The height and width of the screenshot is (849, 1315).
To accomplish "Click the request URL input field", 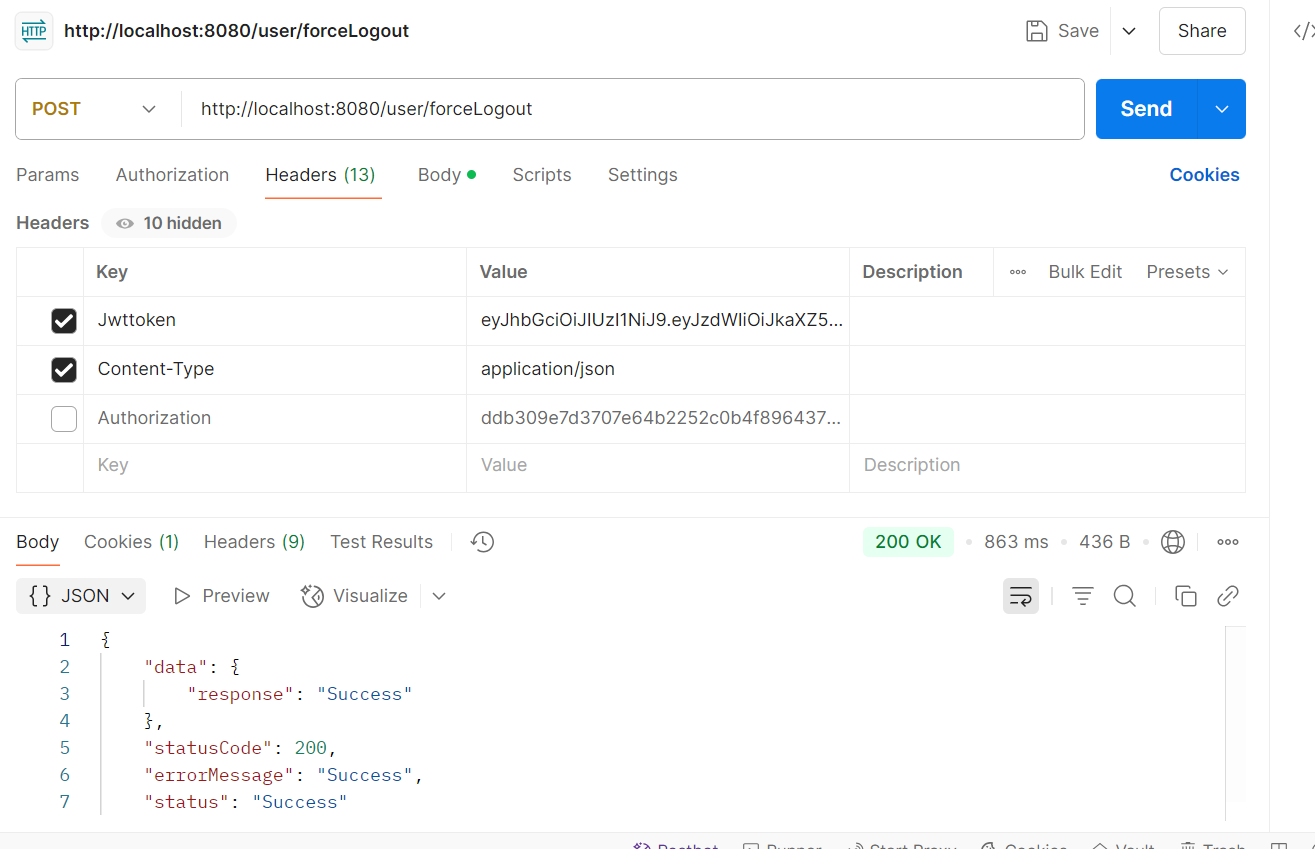I will tap(632, 109).
